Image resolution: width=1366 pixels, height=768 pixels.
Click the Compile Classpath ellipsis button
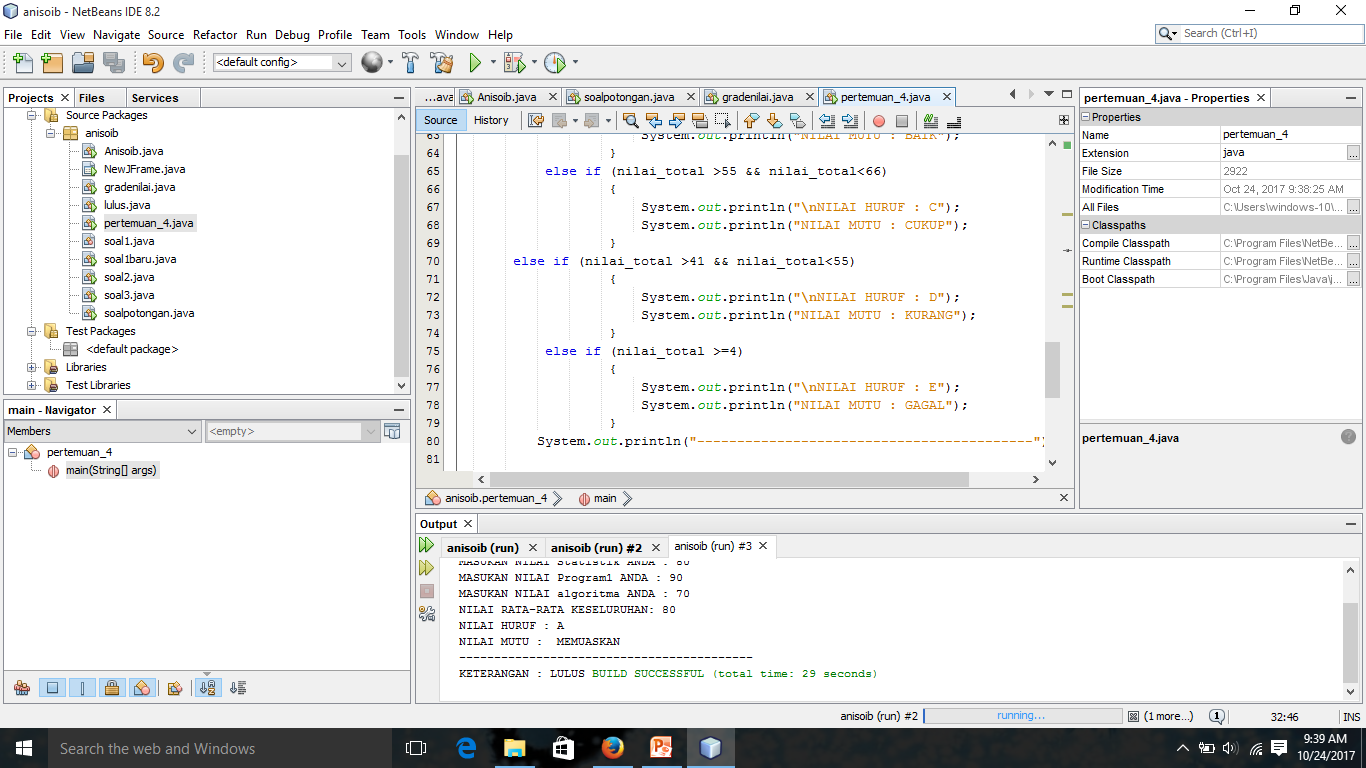click(1353, 243)
